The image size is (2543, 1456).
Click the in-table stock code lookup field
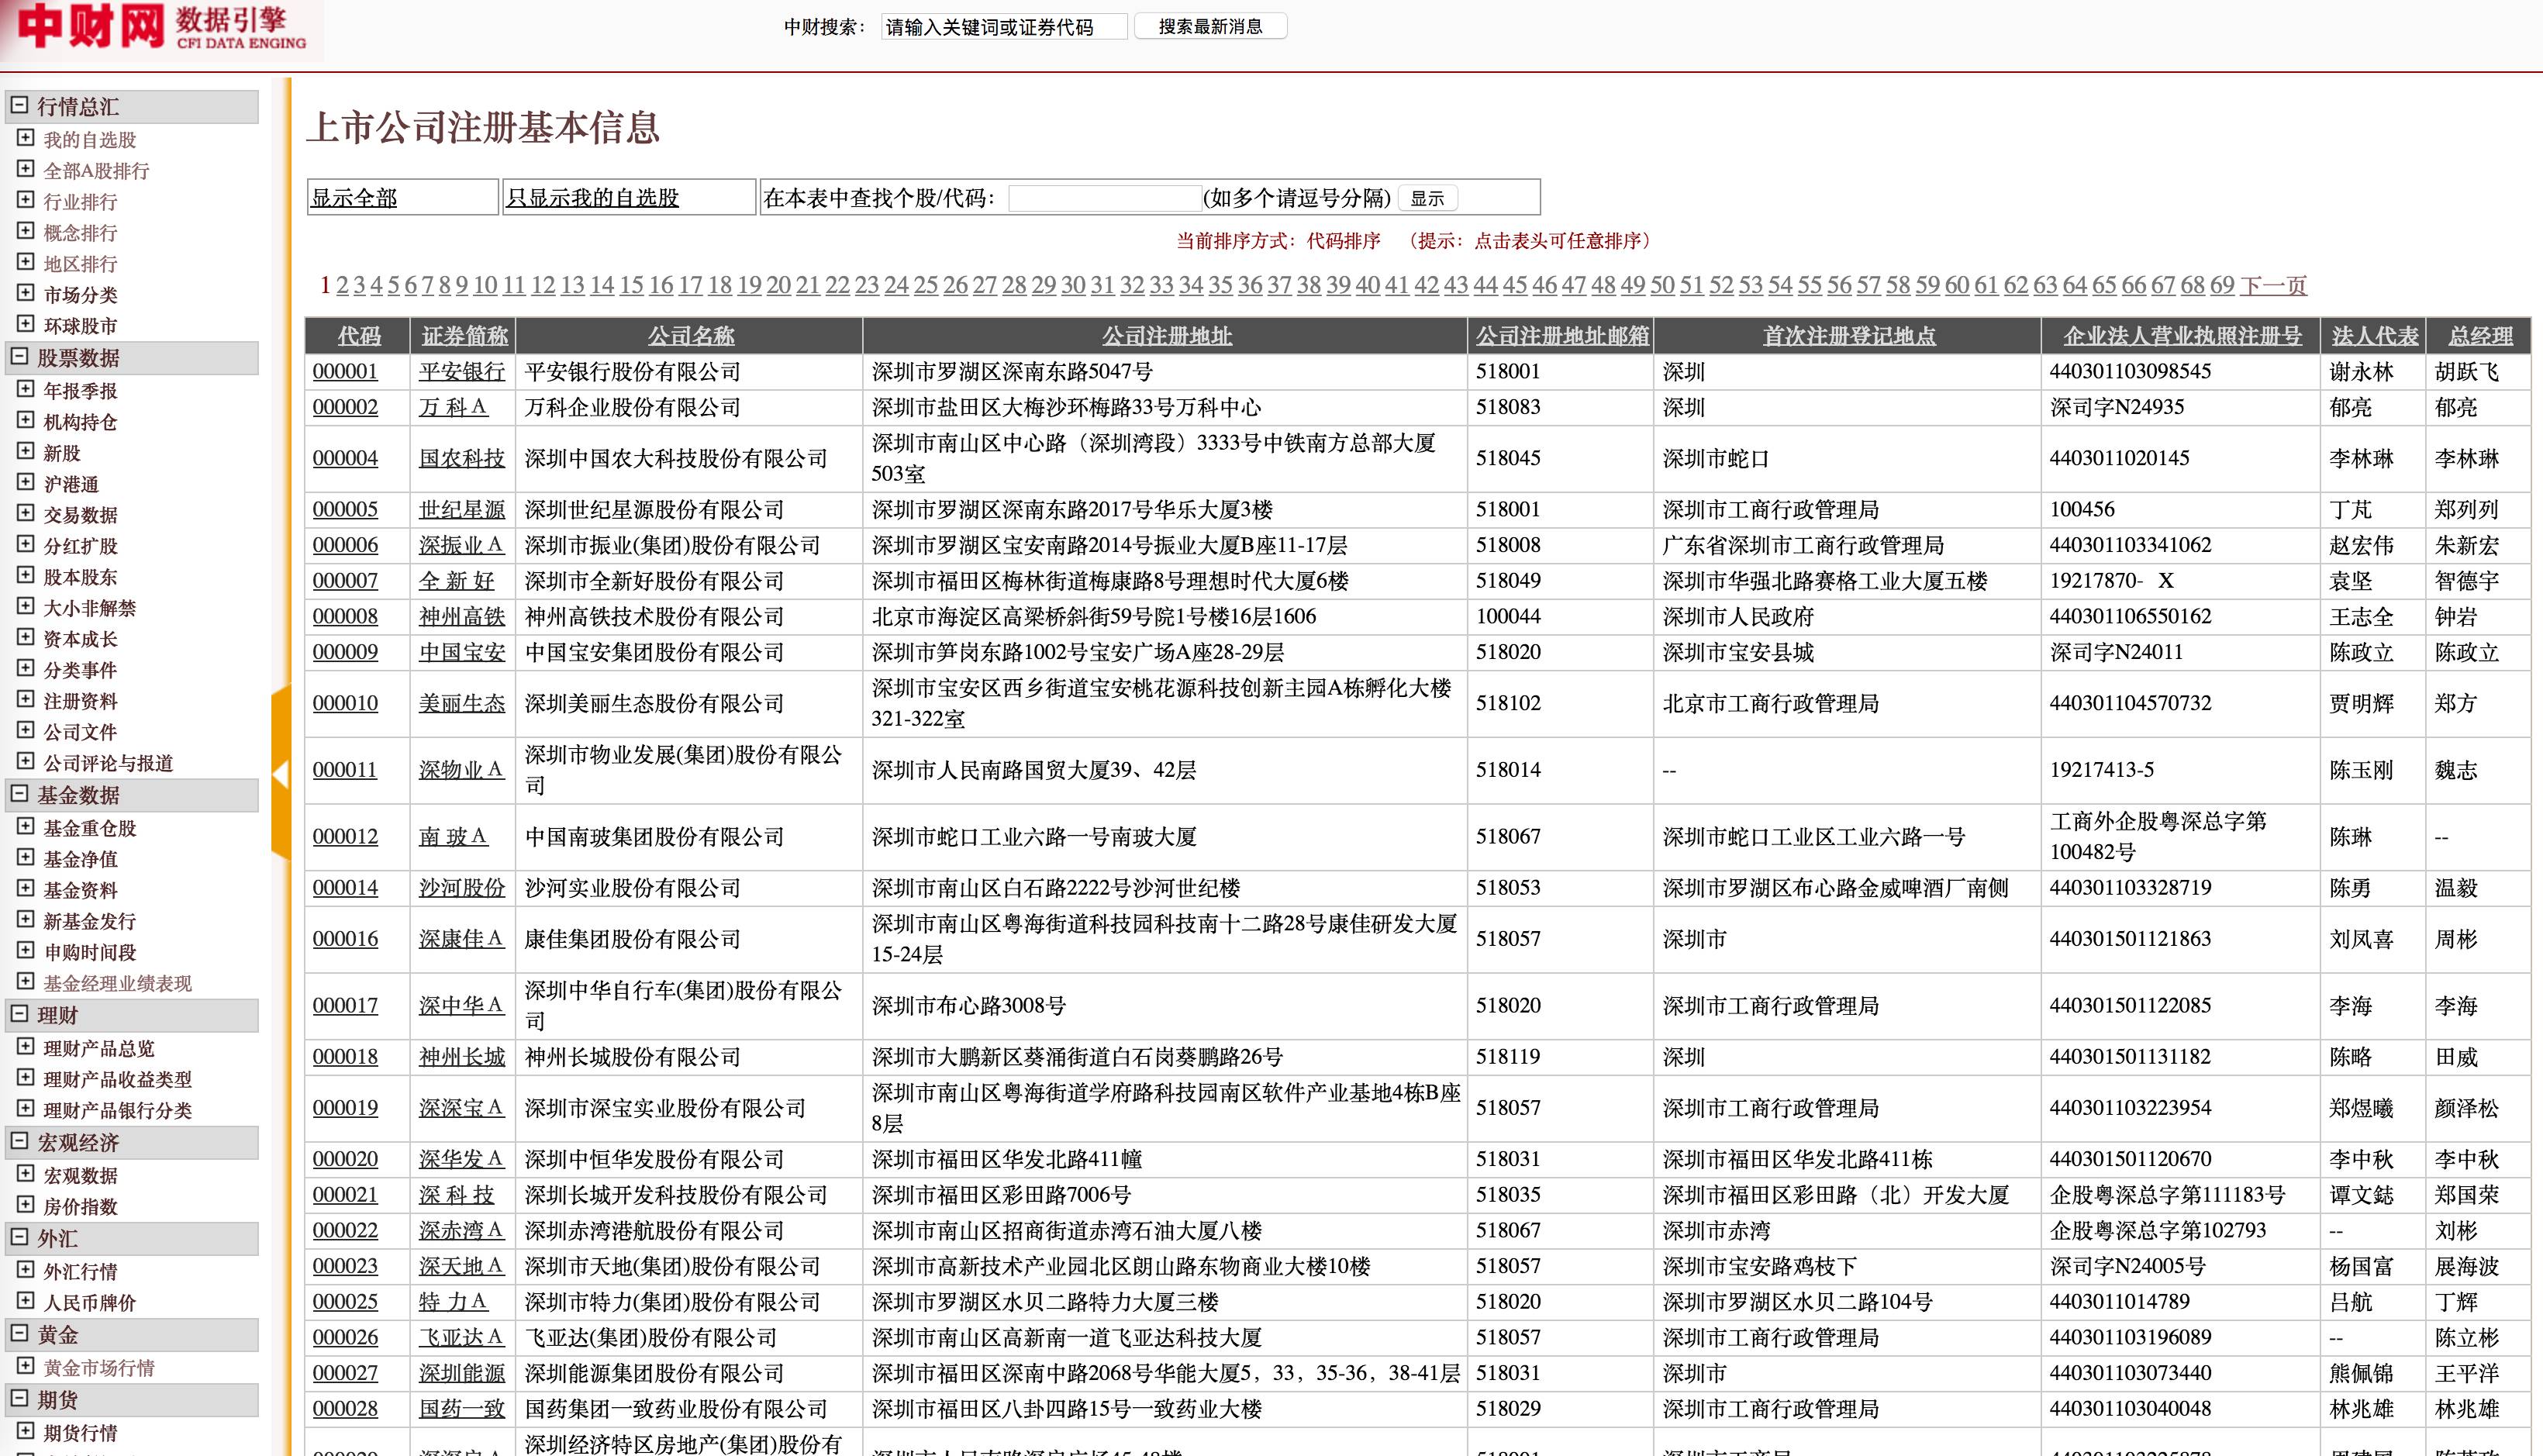[1104, 198]
